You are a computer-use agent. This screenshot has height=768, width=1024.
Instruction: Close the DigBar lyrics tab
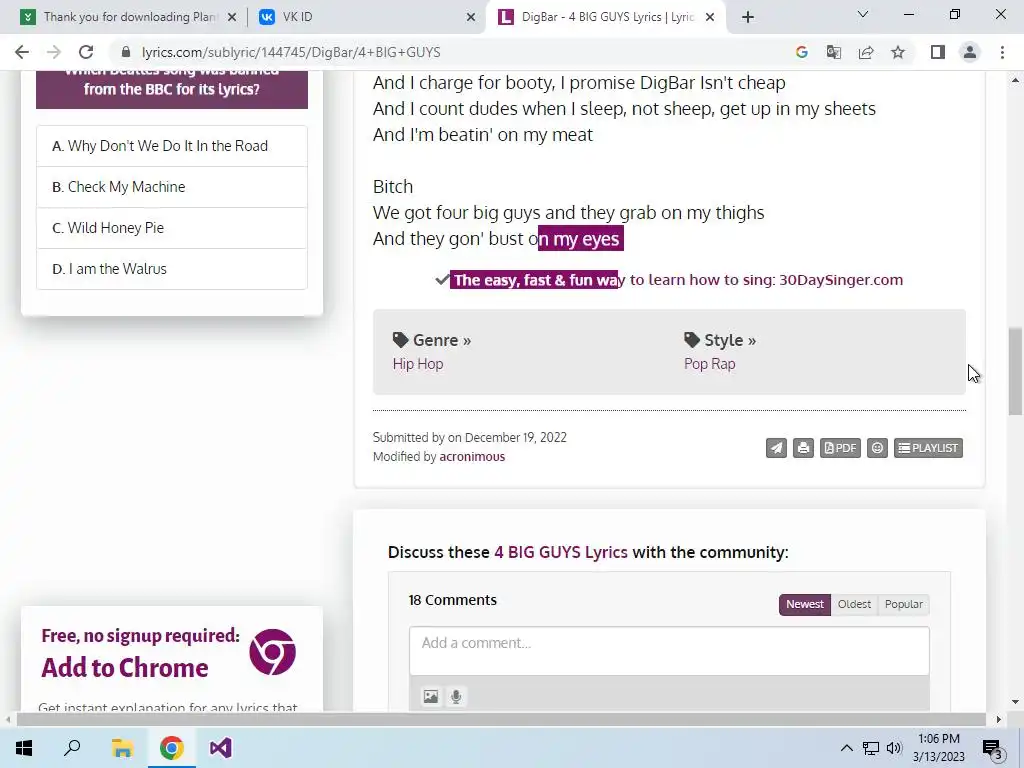coord(711,17)
